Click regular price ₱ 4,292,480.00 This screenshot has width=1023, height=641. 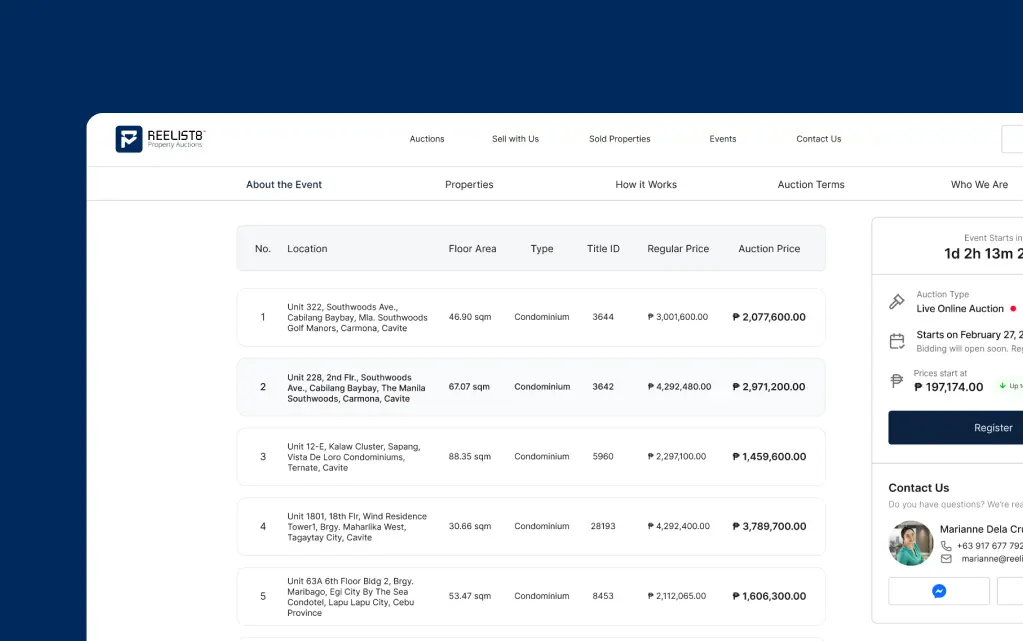click(679, 387)
